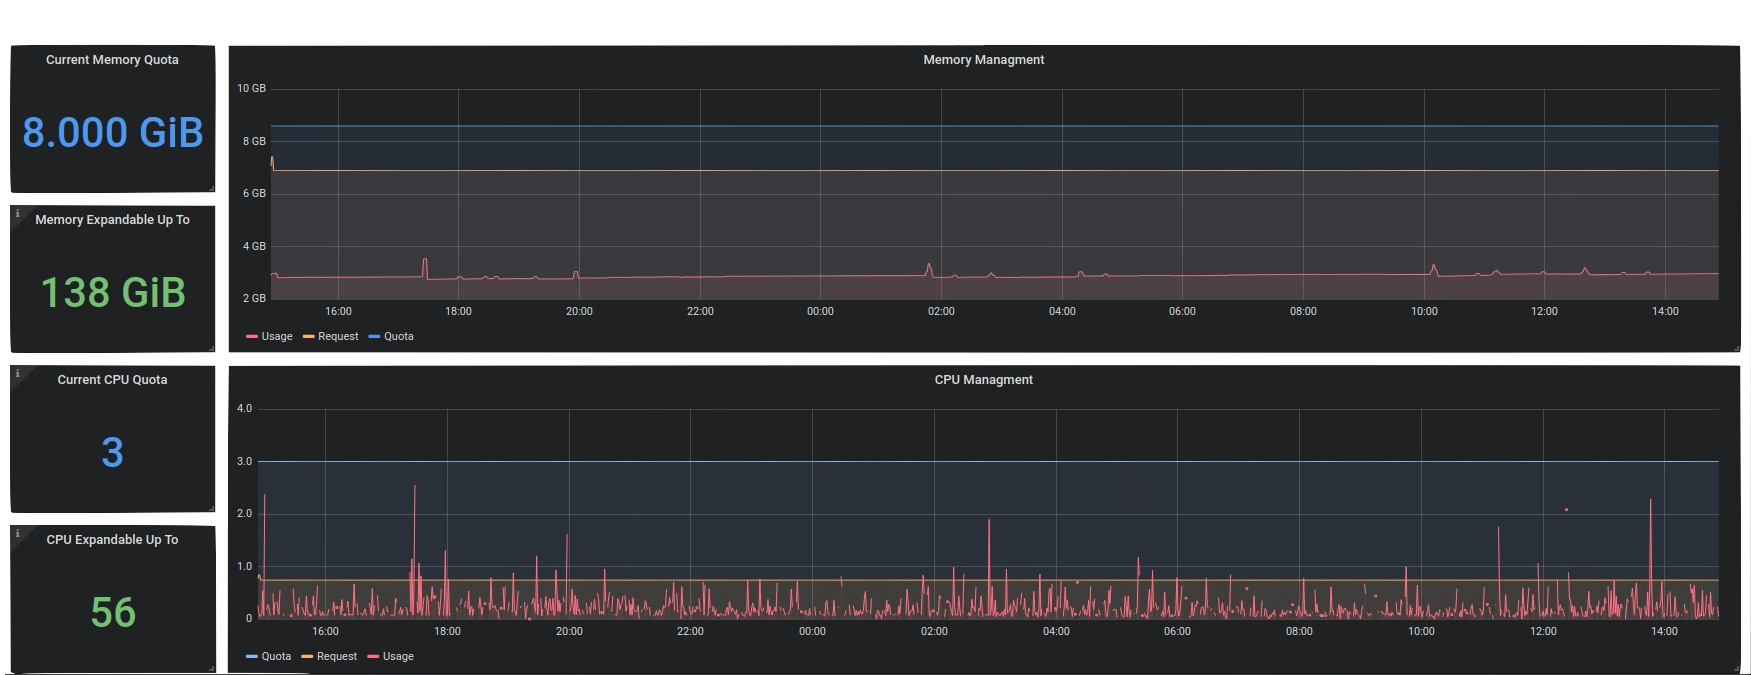Viewport: 1751px width, 675px height.
Task: Open the CPU Managment panel title menu
Action: pyautogui.click(x=983, y=380)
